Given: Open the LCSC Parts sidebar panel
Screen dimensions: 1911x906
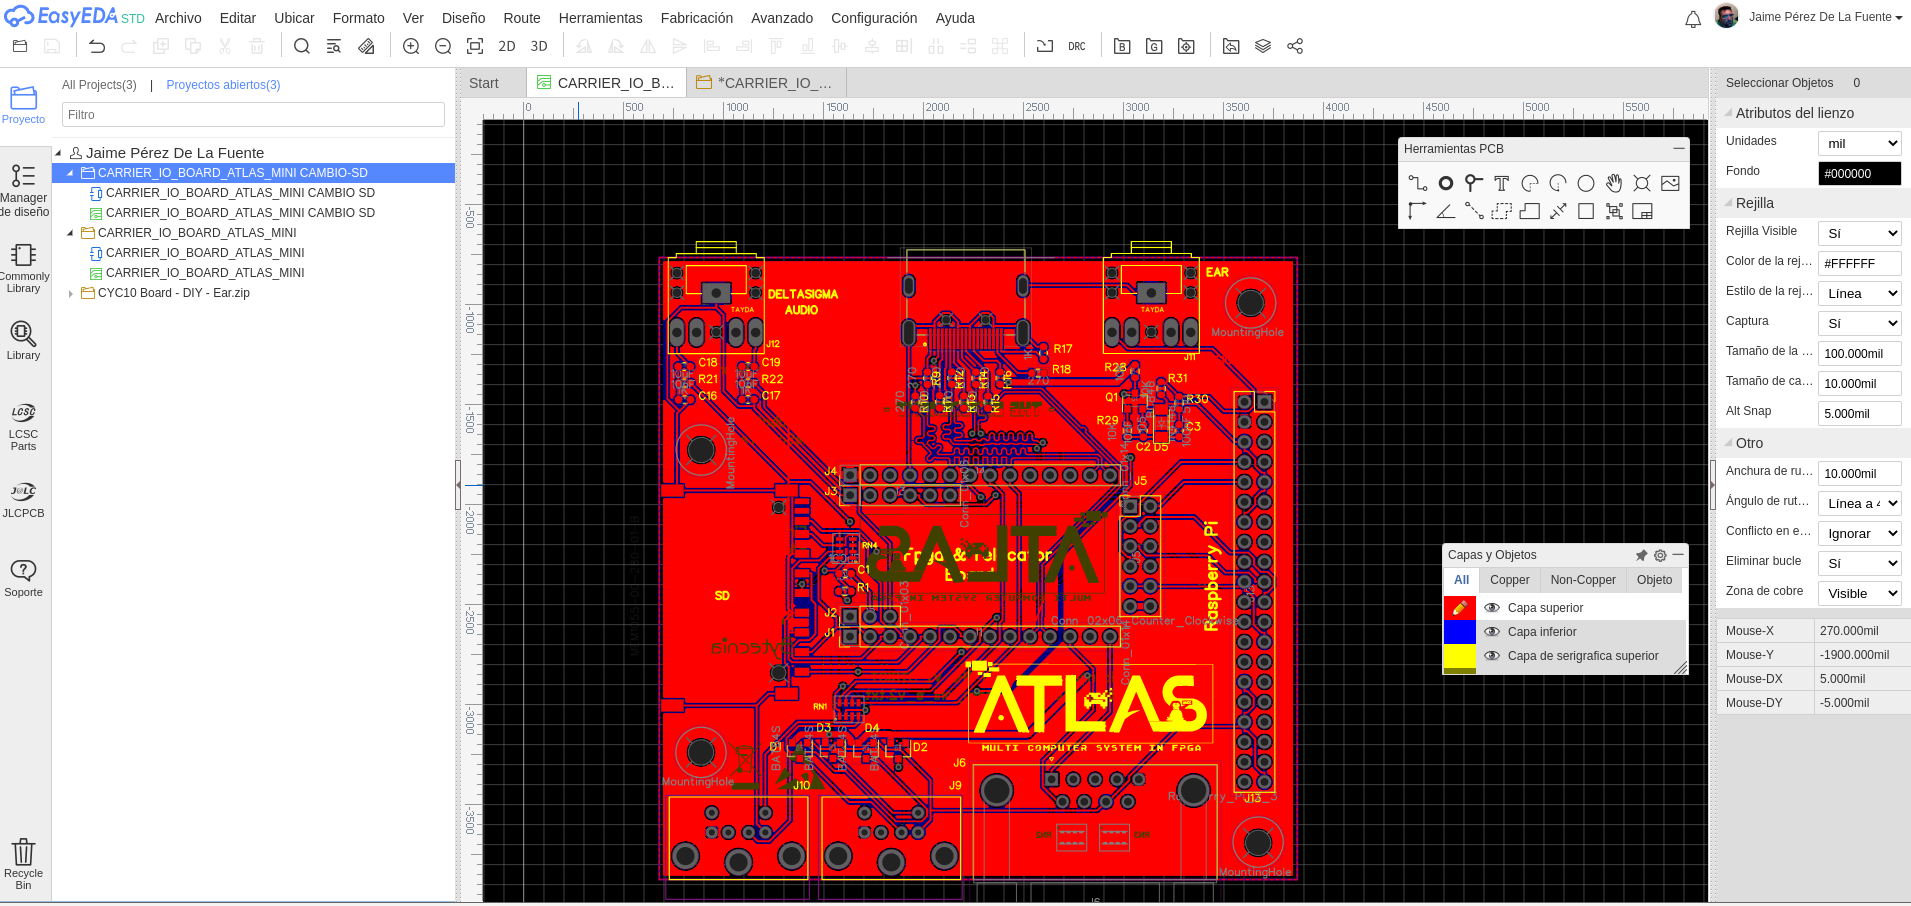Looking at the screenshot, I should coord(23,427).
